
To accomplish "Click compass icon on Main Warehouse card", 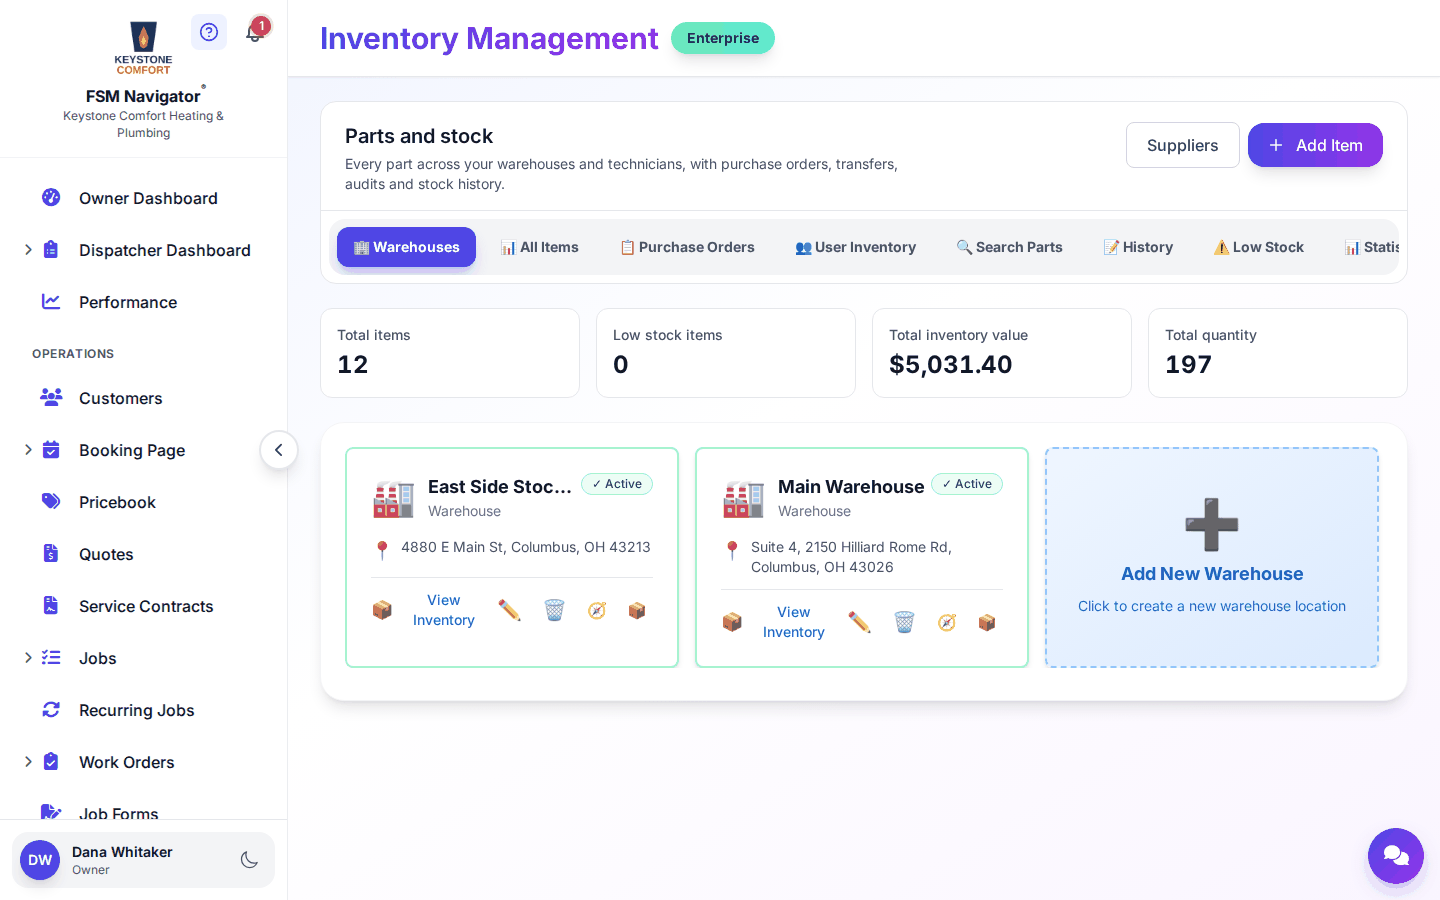I will 947,622.
